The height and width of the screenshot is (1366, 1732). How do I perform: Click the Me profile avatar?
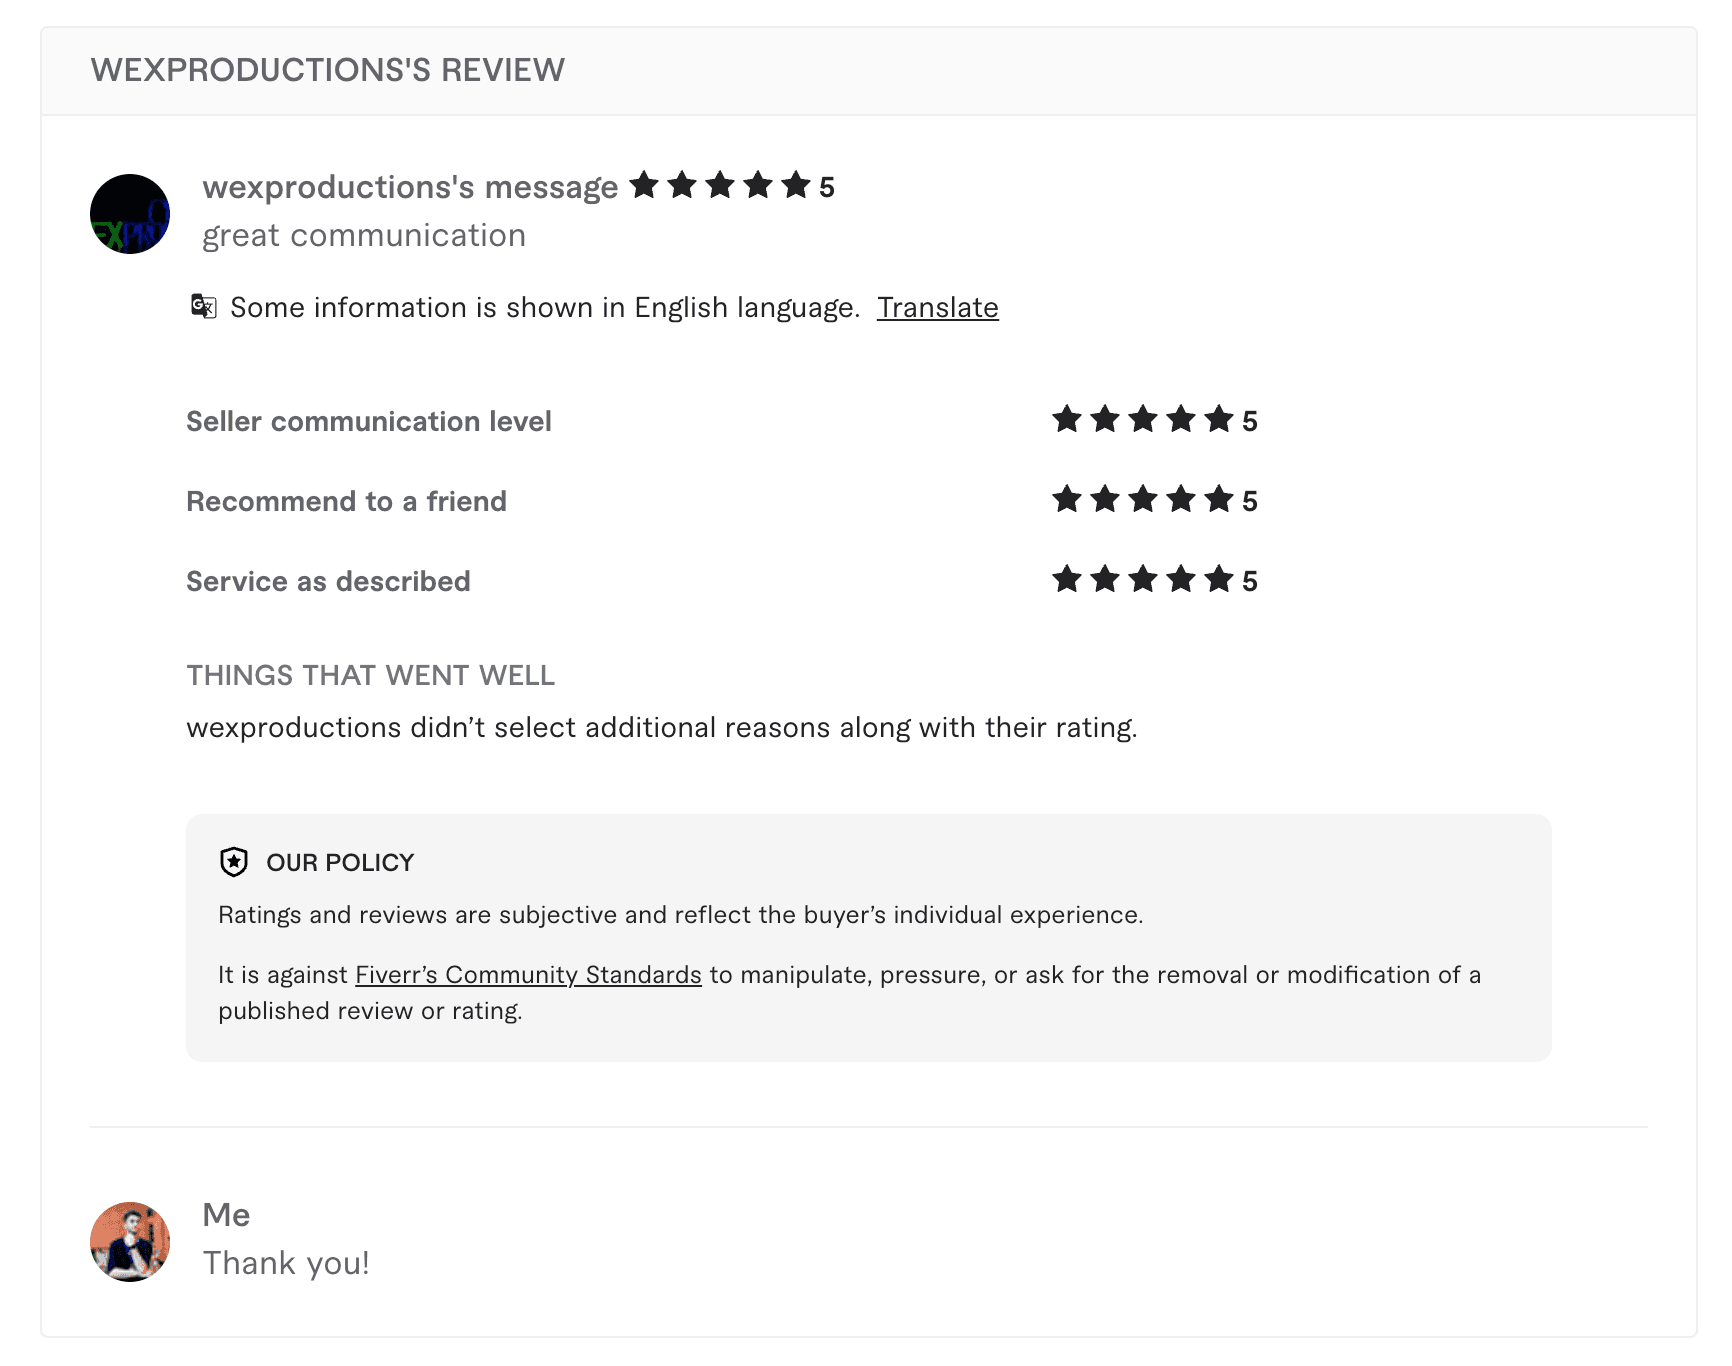129,1242
